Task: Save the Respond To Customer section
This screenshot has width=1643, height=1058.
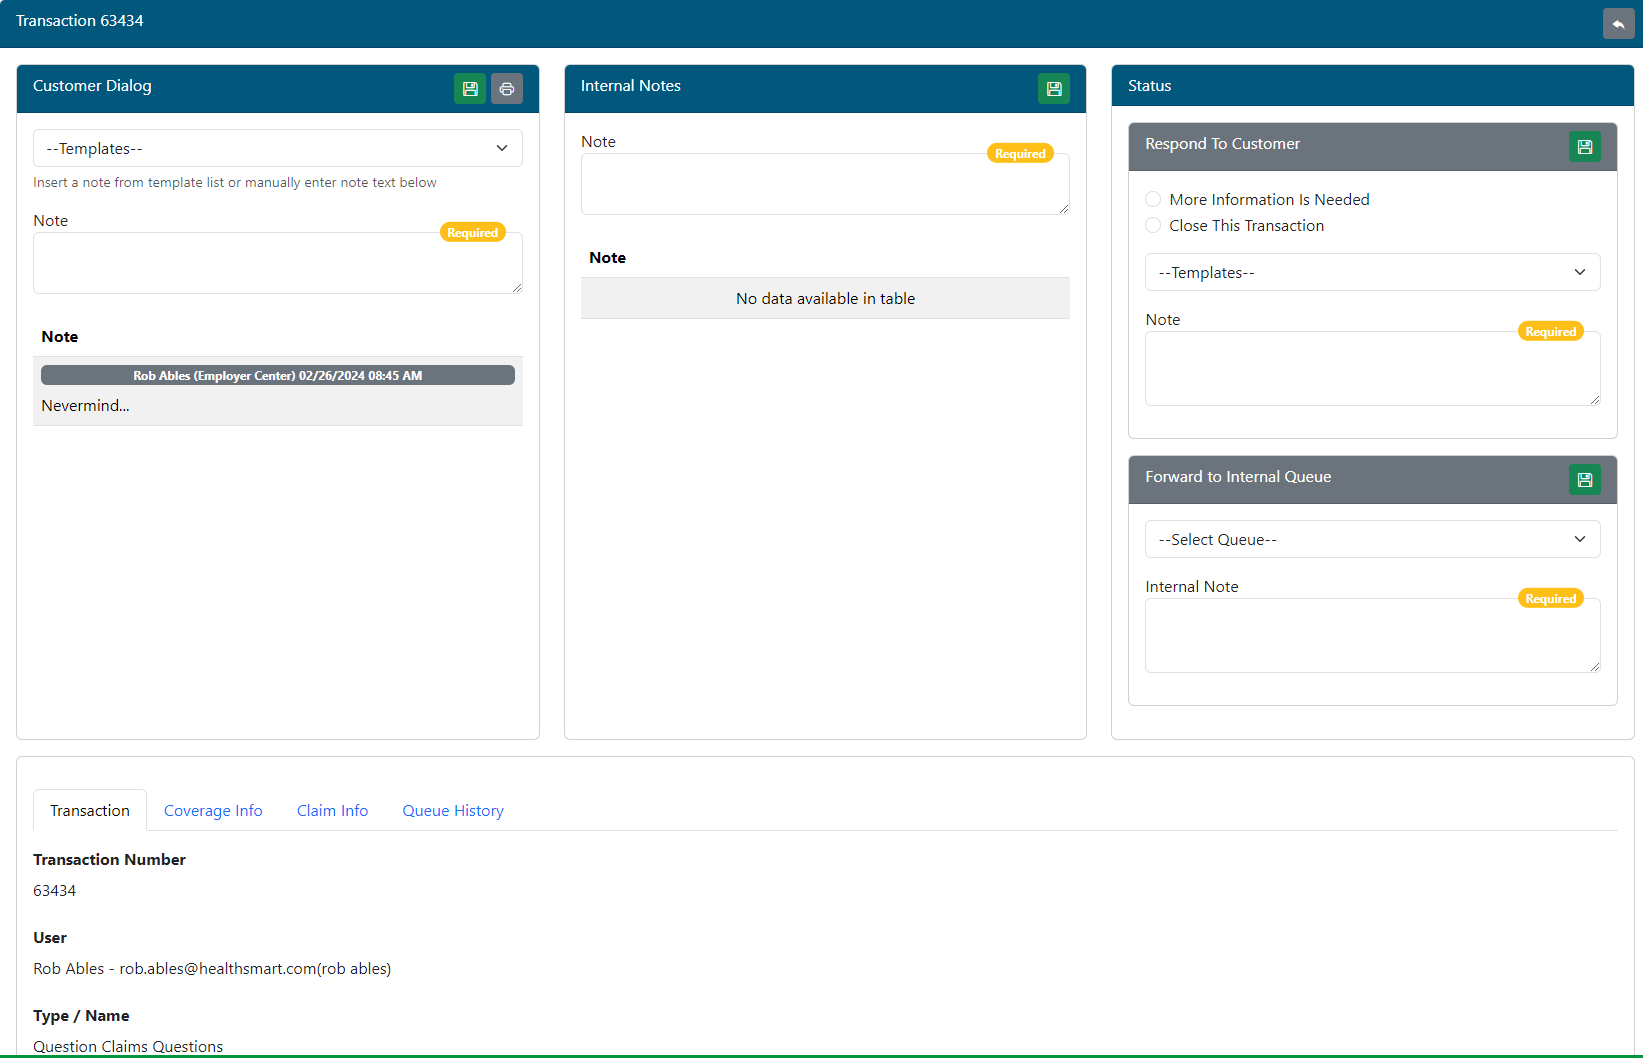Action: pos(1584,147)
